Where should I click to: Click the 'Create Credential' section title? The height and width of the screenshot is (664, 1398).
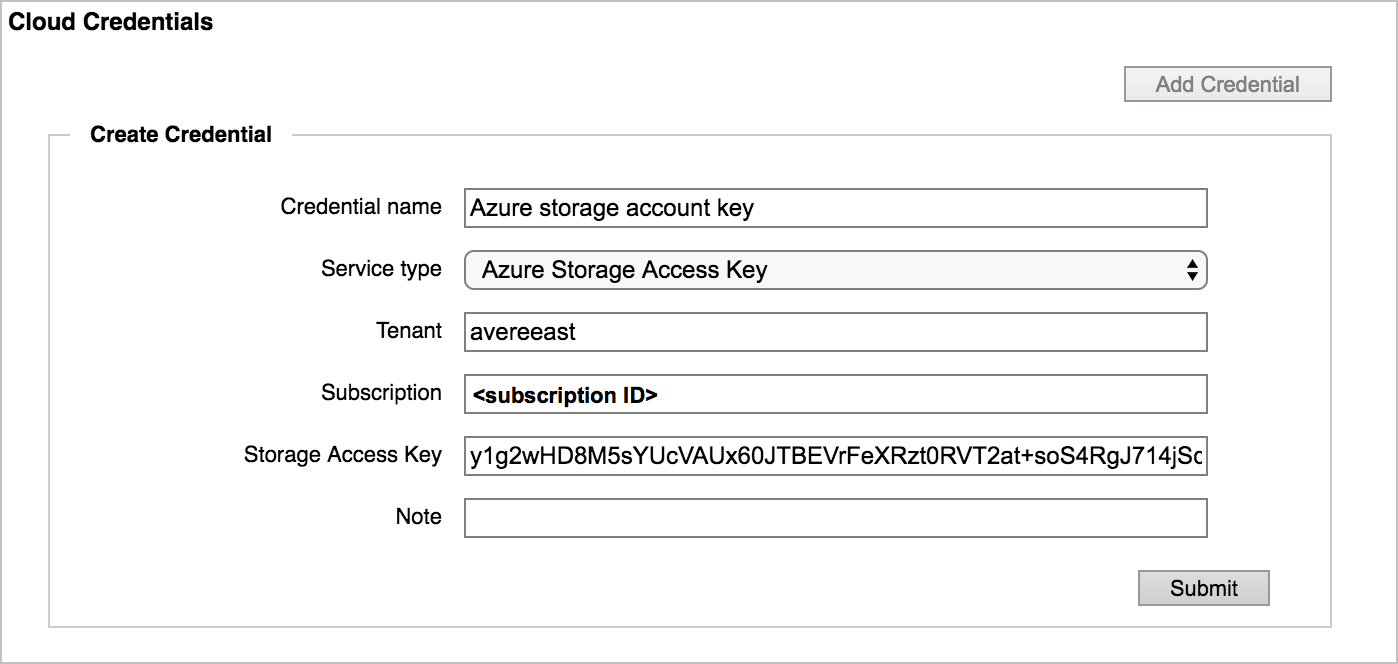pyautogui.click(x=181, y=135)
